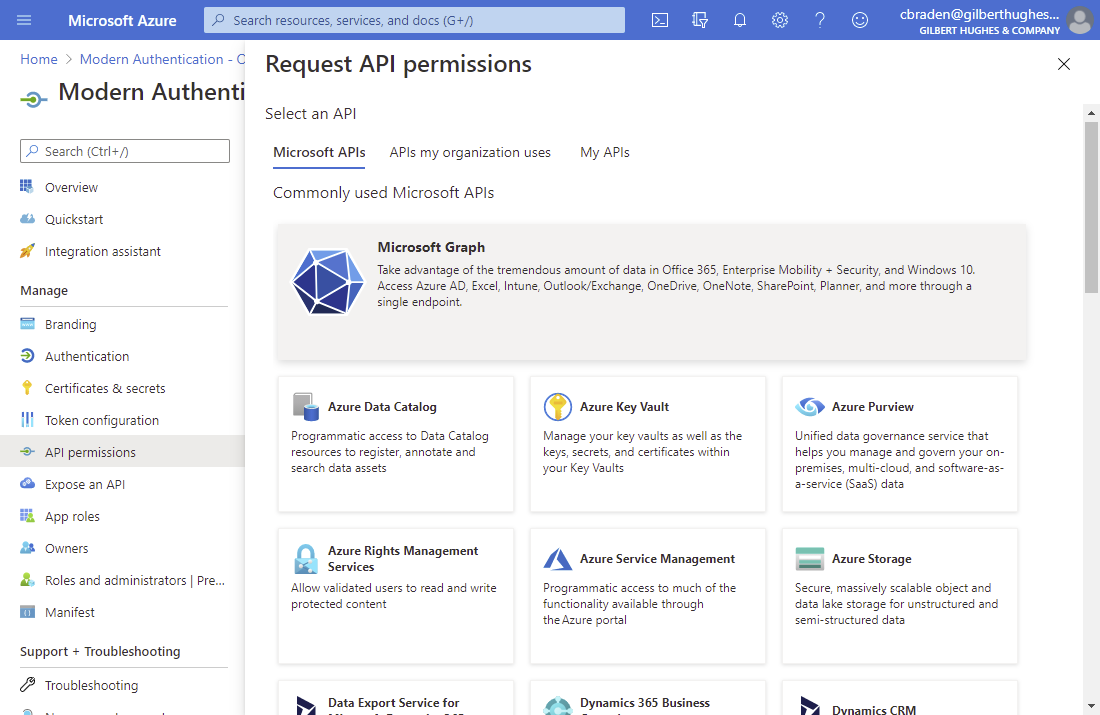Click the Microsoft Graph polyhedron logo

tap(328, 281)
